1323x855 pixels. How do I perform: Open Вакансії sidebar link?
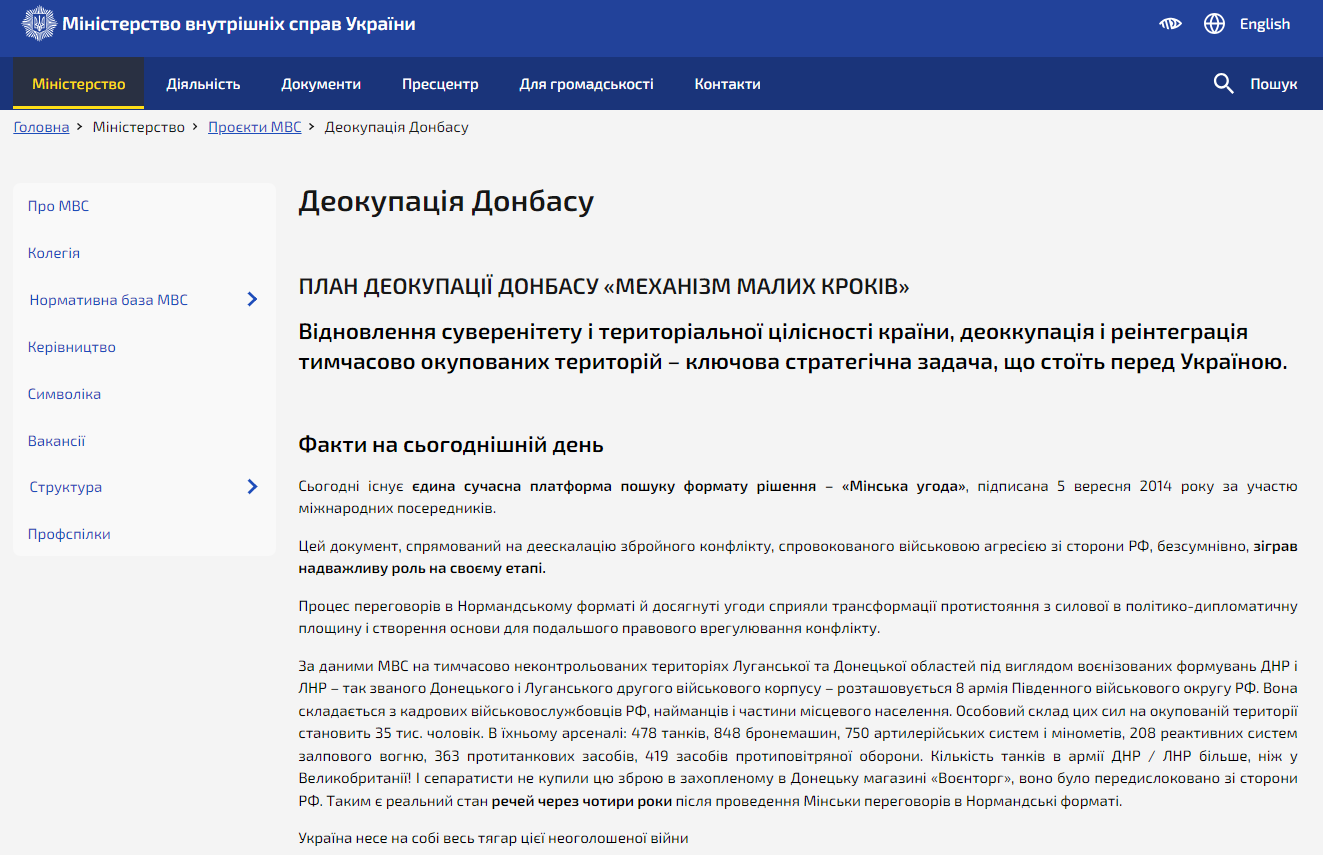57,441
